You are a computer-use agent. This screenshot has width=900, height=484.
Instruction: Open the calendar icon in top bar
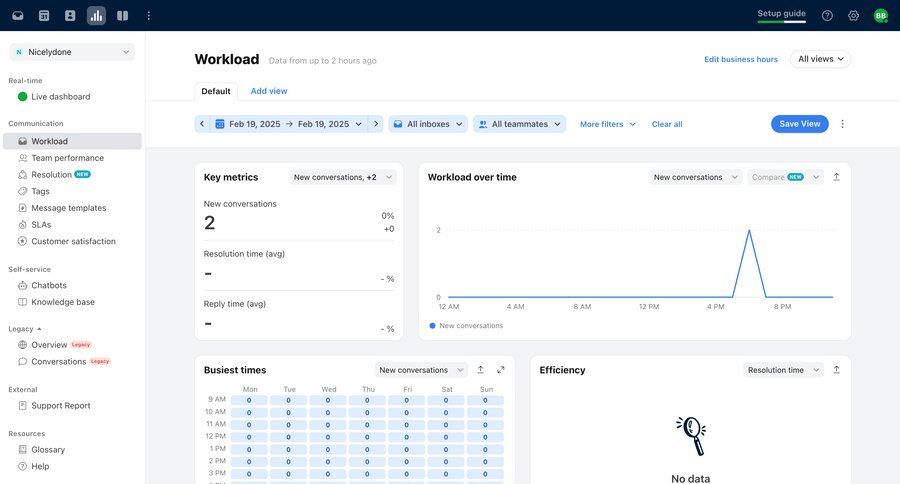pos(44,16)
